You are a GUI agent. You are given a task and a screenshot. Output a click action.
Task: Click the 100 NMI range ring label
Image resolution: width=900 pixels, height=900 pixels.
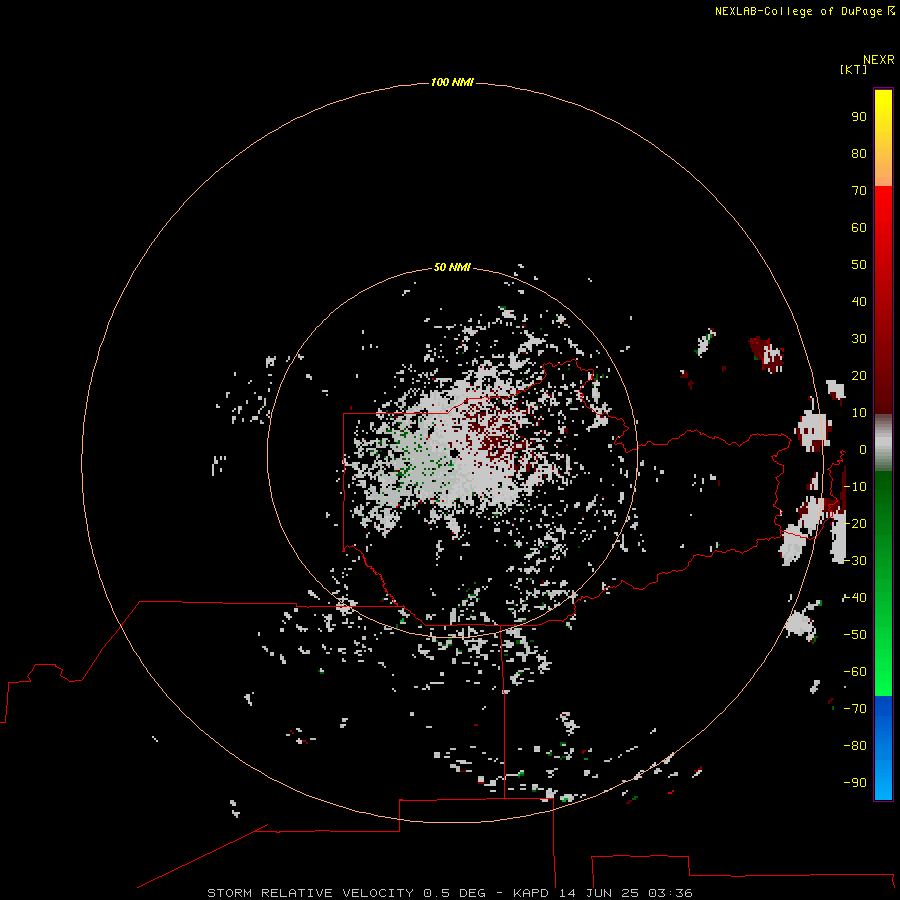(x=452, y=82)
